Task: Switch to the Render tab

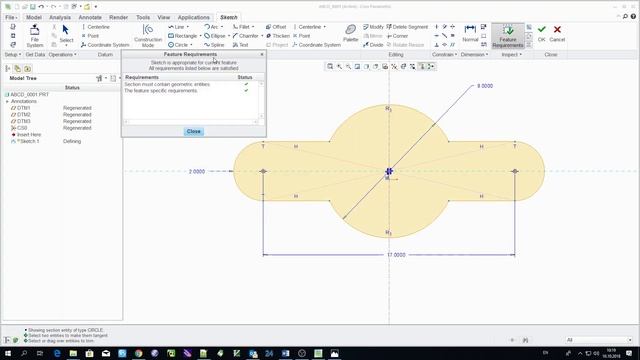Action: [x=119, y=18]
